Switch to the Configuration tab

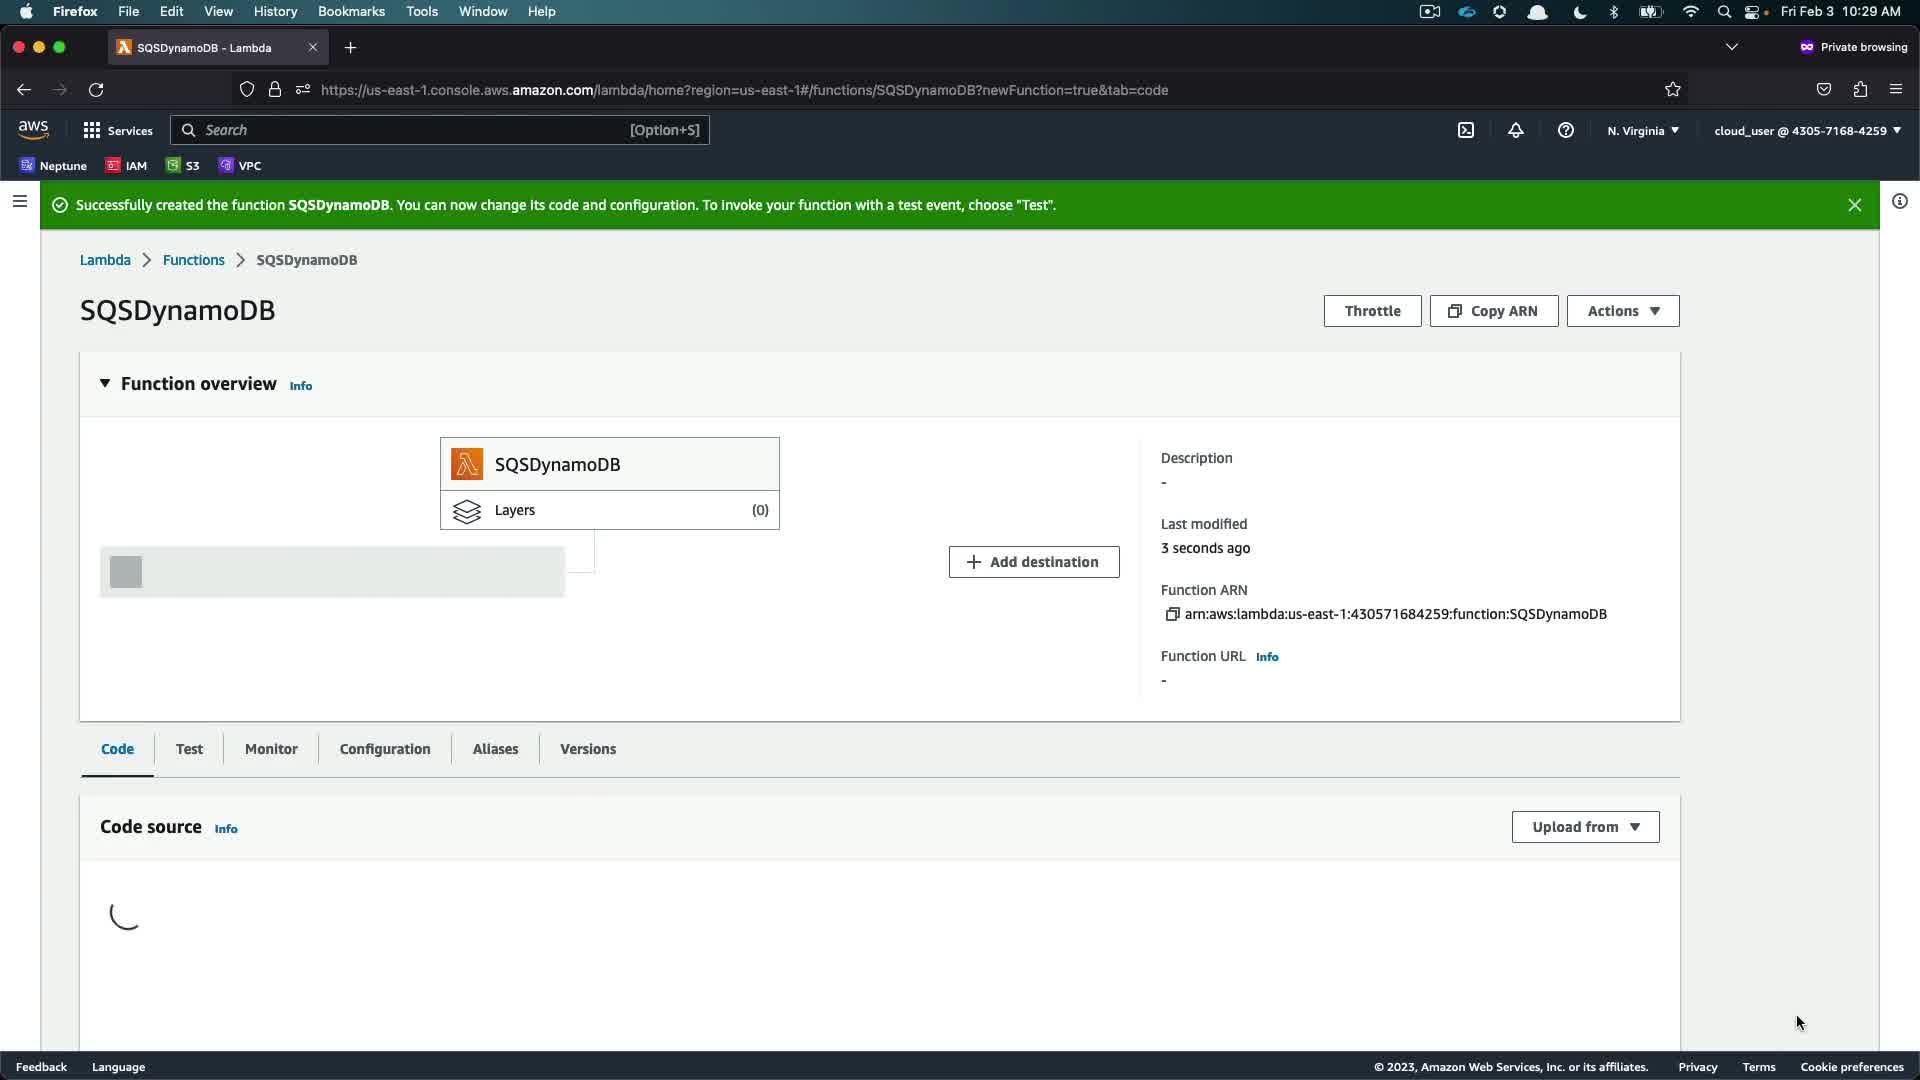click(x=385, y=749)
